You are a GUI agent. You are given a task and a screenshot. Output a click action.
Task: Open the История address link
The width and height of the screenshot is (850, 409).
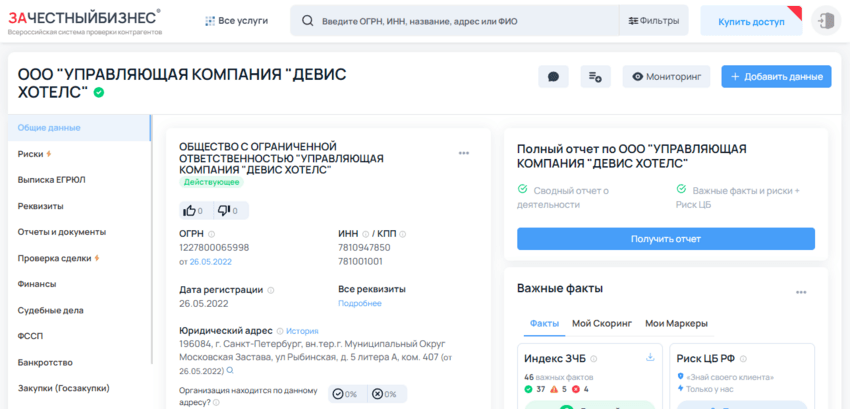(302, 331)
